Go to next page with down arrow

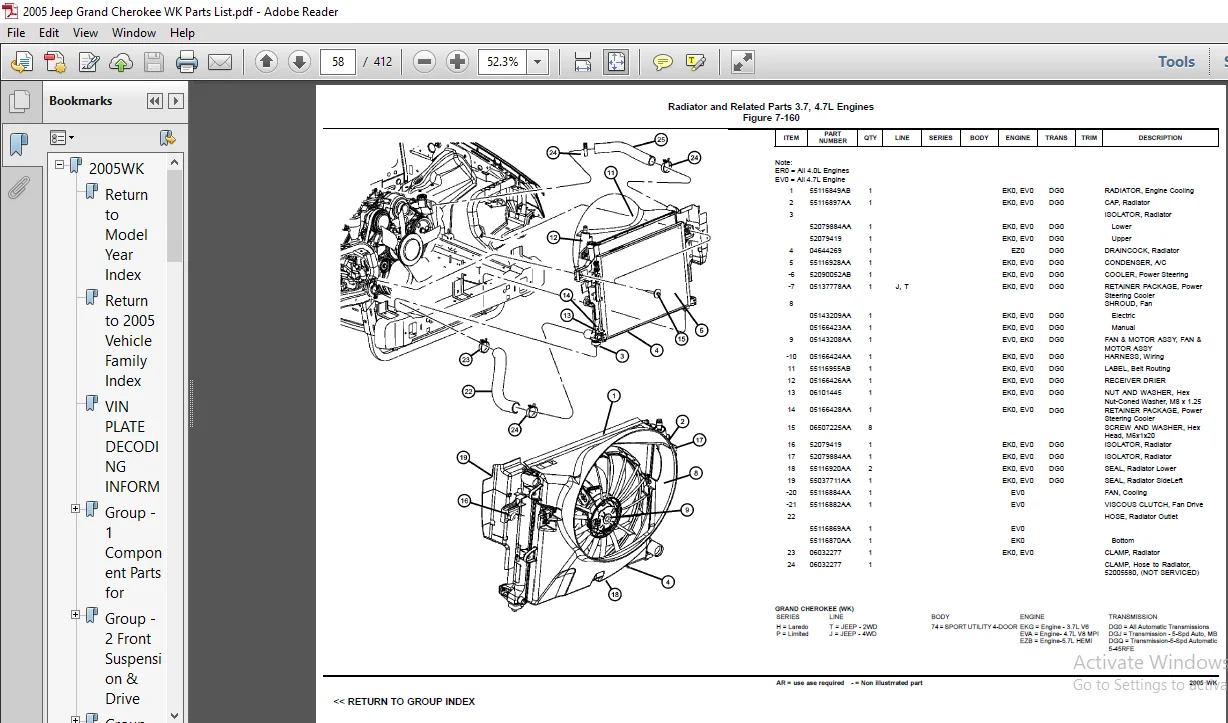(x=299, y=62)
